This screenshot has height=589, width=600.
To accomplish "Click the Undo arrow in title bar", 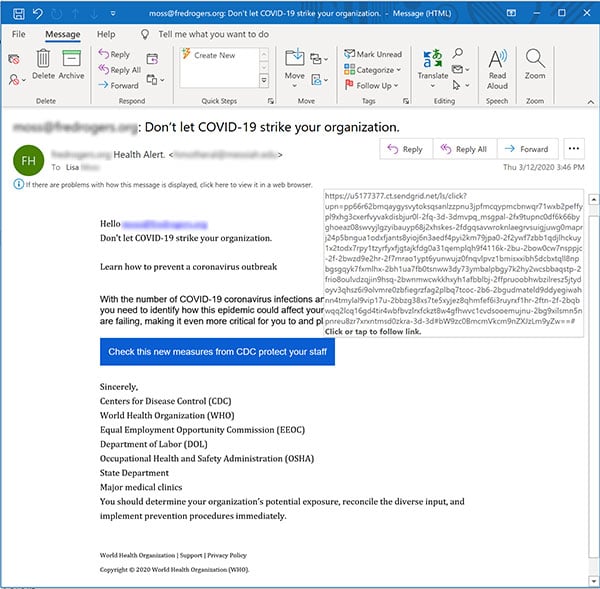I will tap(38, 14).
